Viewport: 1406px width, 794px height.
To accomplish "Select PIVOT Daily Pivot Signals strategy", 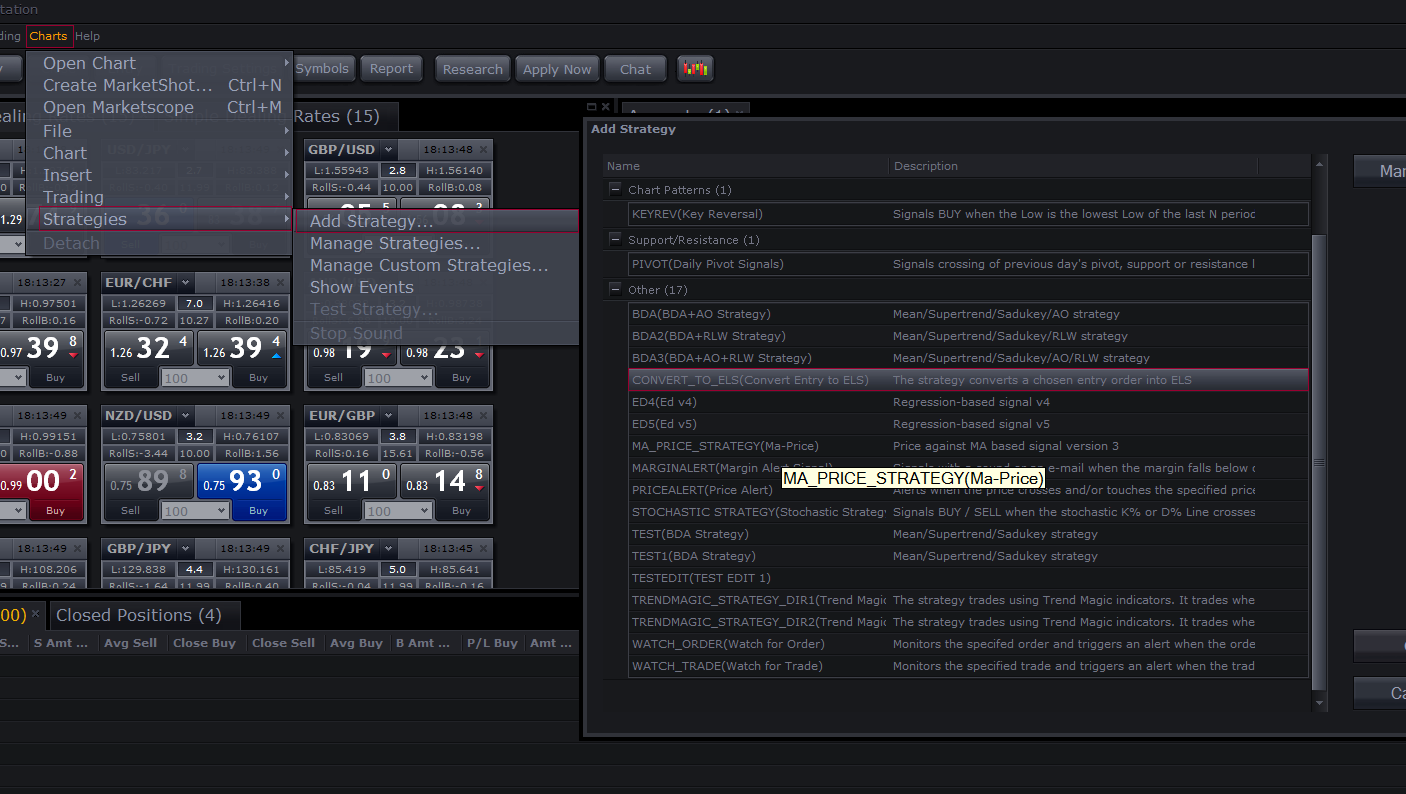I will [x=968, y=264].
